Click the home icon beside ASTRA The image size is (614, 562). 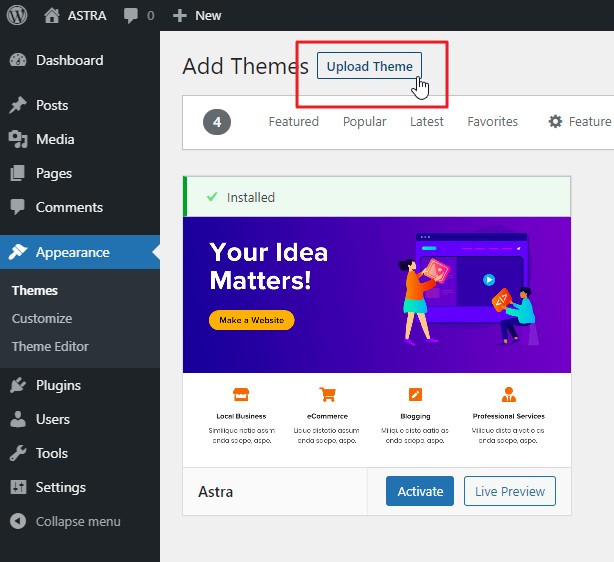(x=52, y=16)
